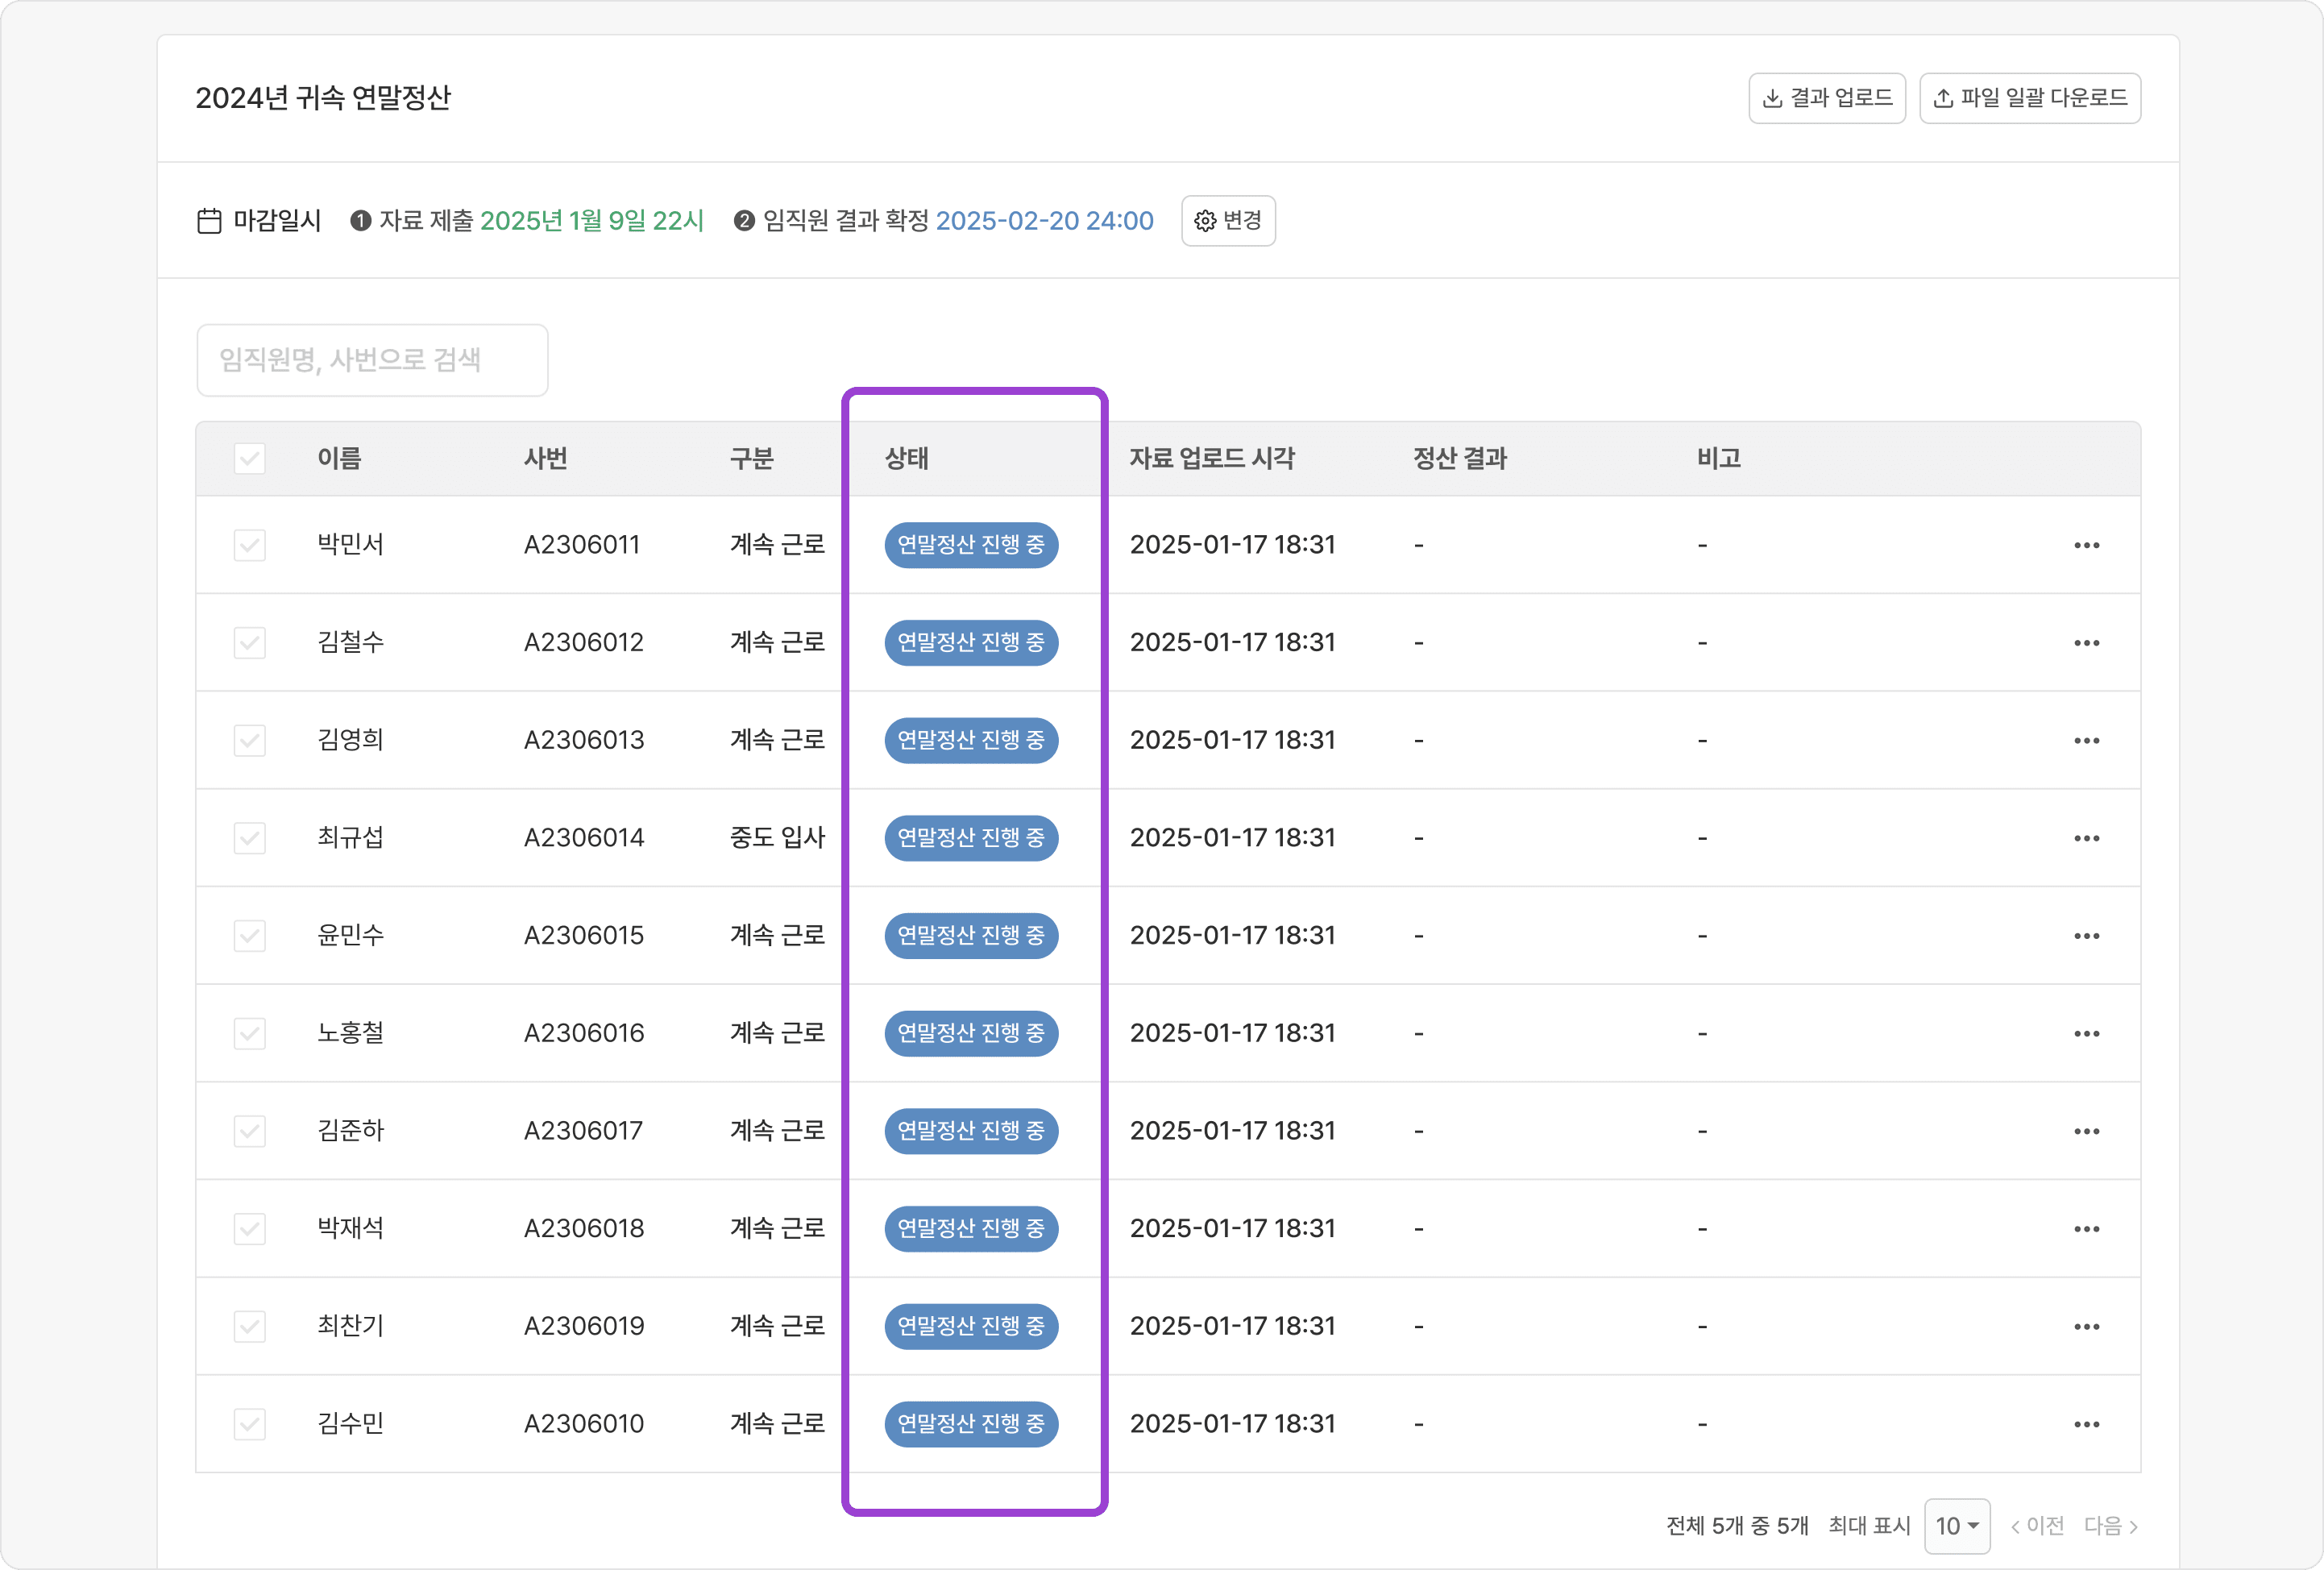Click the 상태 column header
Viewport: 2324px width, 1570px height.
point(906,459)
